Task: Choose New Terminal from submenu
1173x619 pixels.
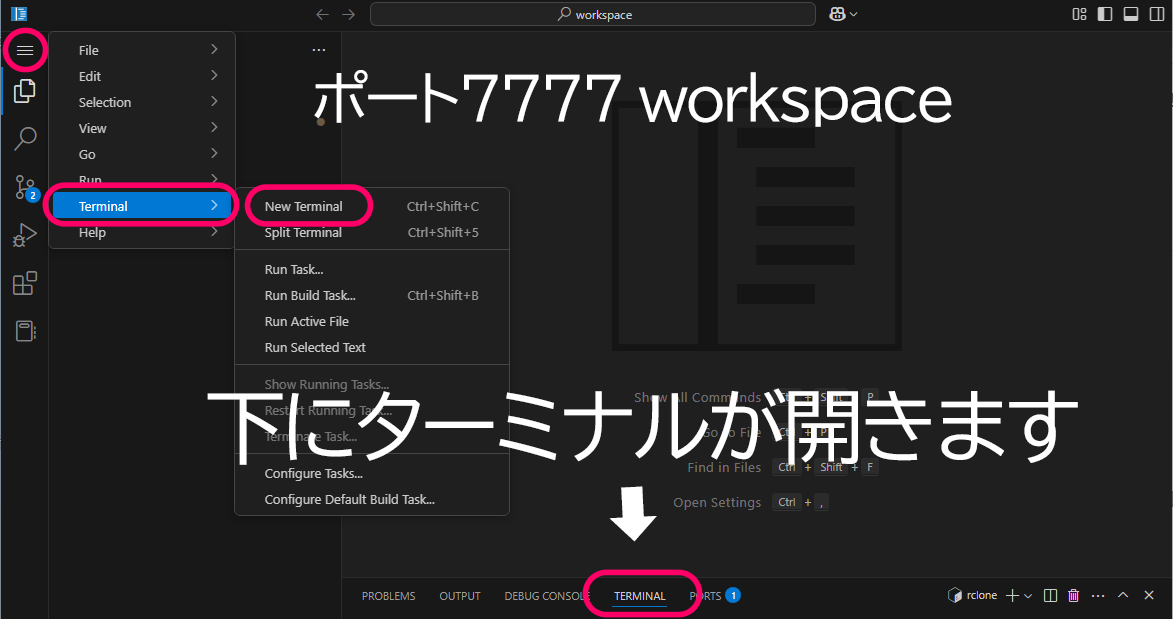Action: [x=372, y=207]
